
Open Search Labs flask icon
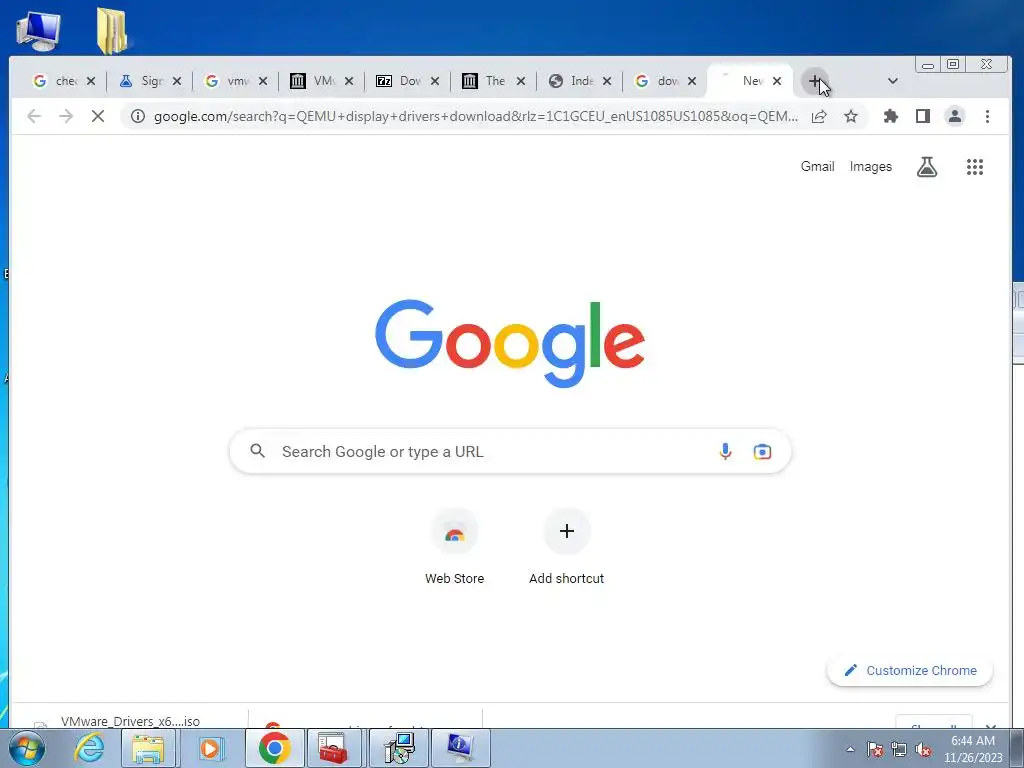[x=927, y=167]
